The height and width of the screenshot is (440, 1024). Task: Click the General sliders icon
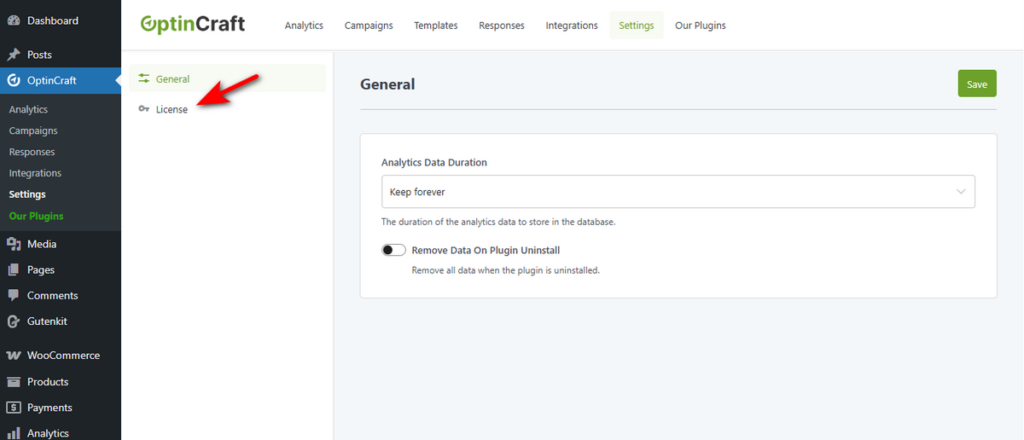pos(144,79)
